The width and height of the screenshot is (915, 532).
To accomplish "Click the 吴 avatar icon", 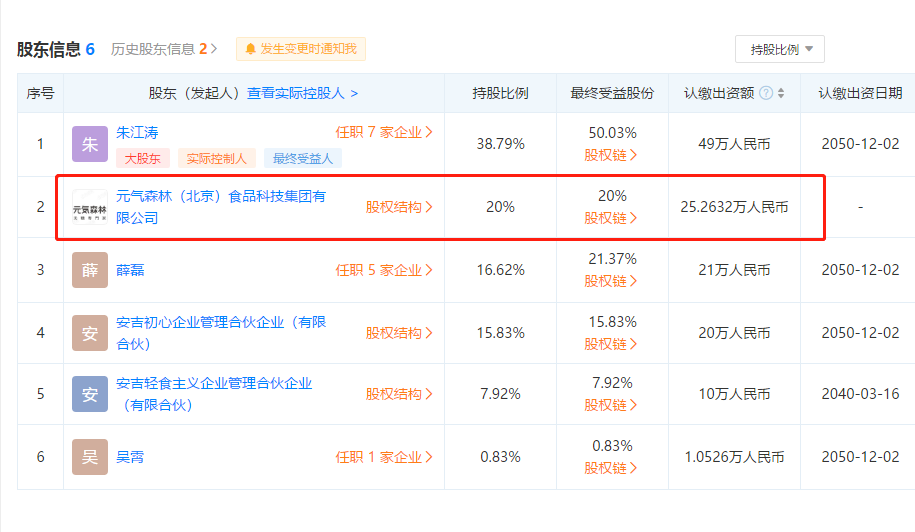I will coord(90,457).
